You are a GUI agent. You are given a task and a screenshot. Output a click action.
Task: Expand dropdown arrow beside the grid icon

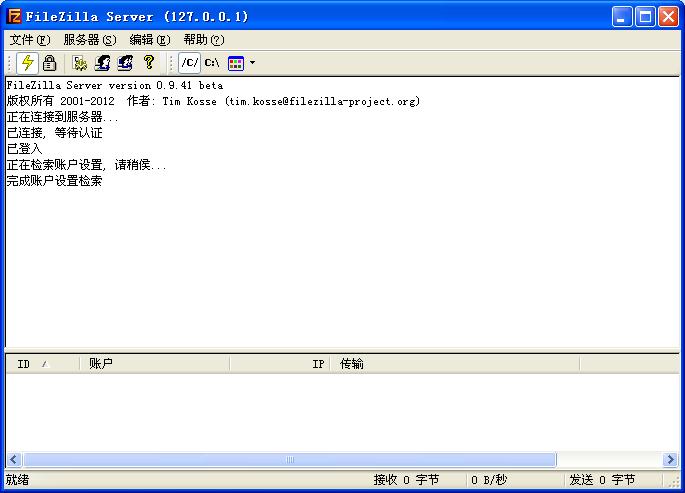[253, 63]
